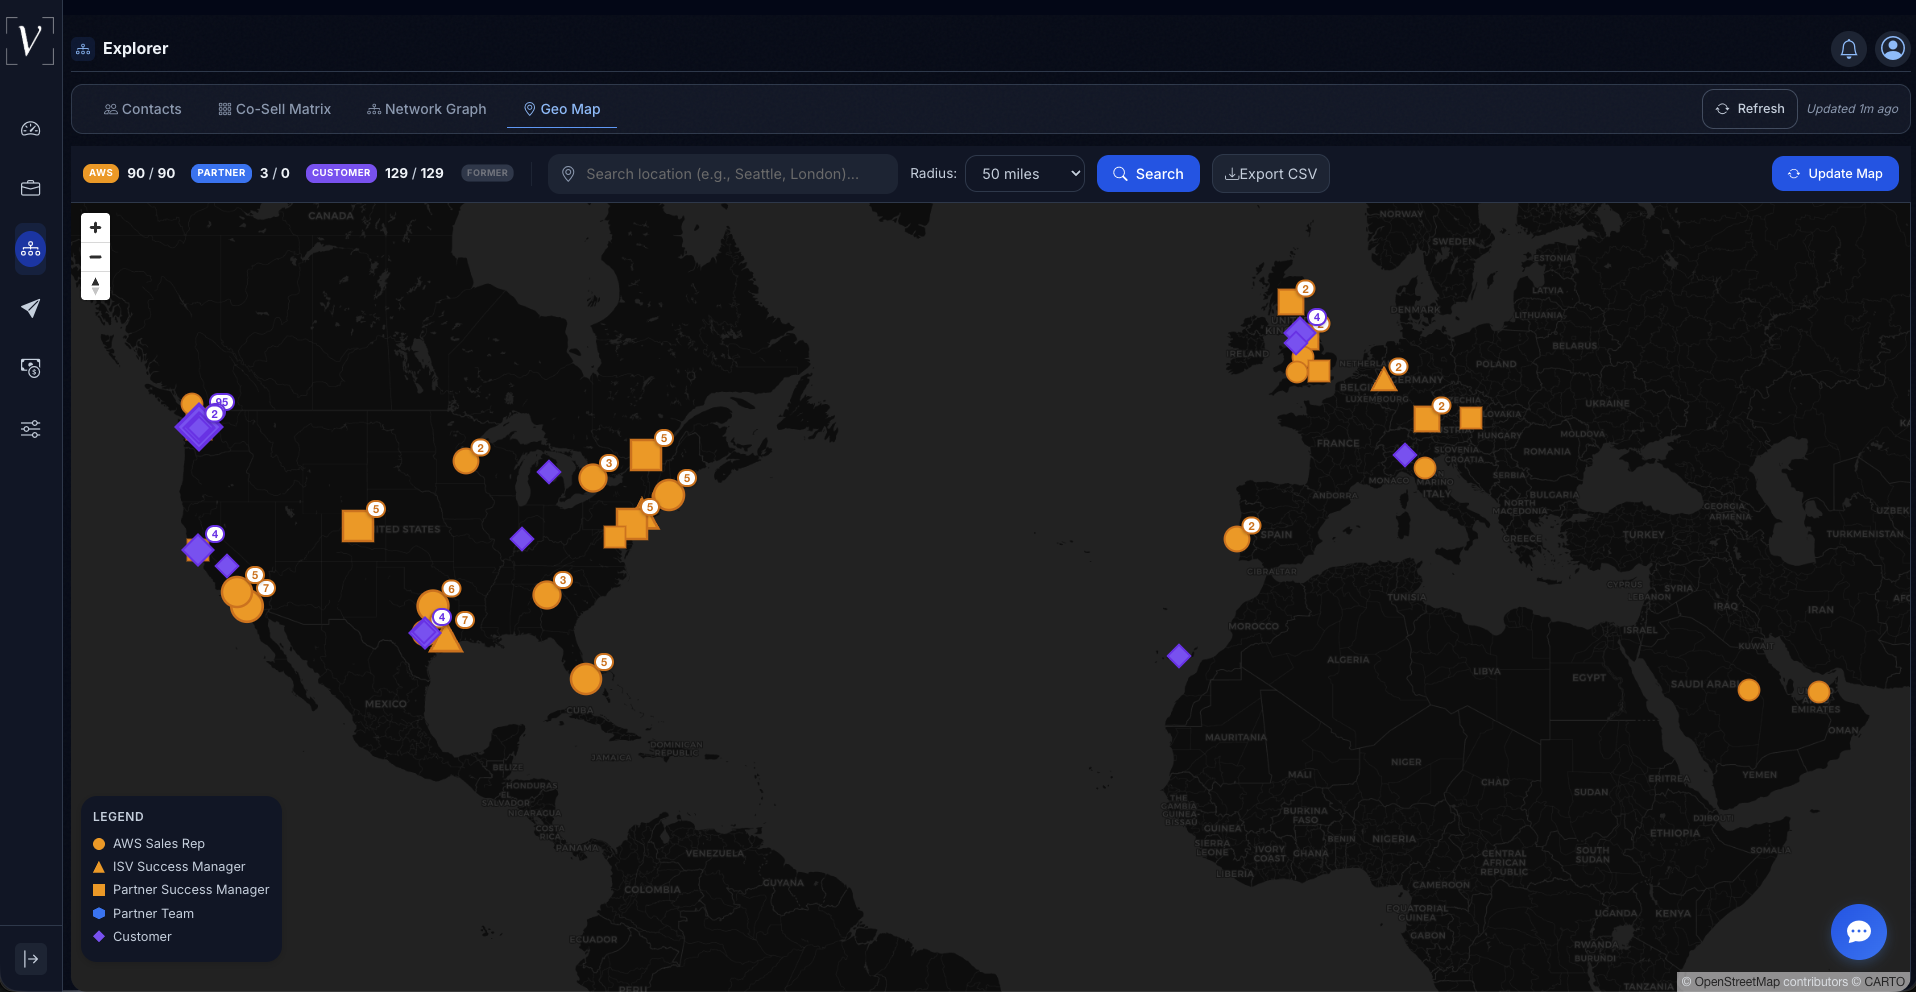Click the orange square cluster in Scotland

pos(1291,301)
